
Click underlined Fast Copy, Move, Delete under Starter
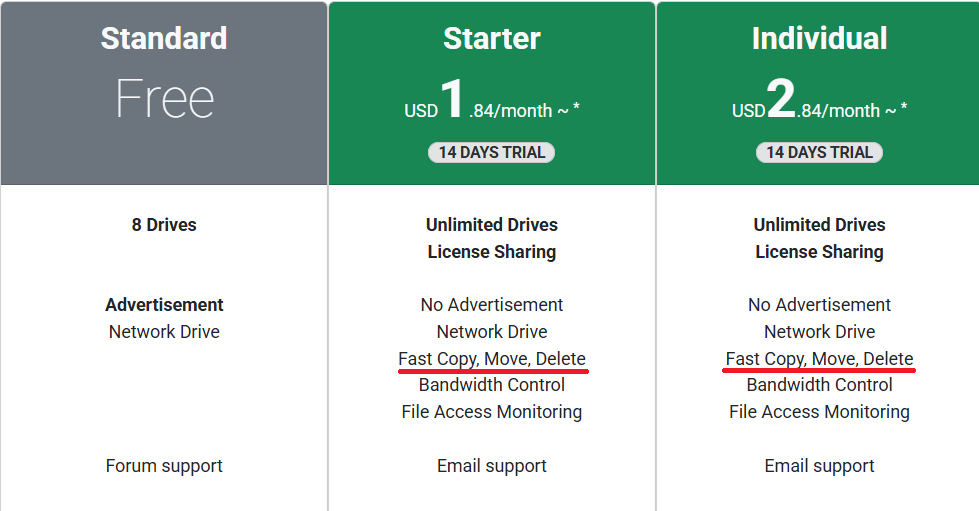point(491,359)
